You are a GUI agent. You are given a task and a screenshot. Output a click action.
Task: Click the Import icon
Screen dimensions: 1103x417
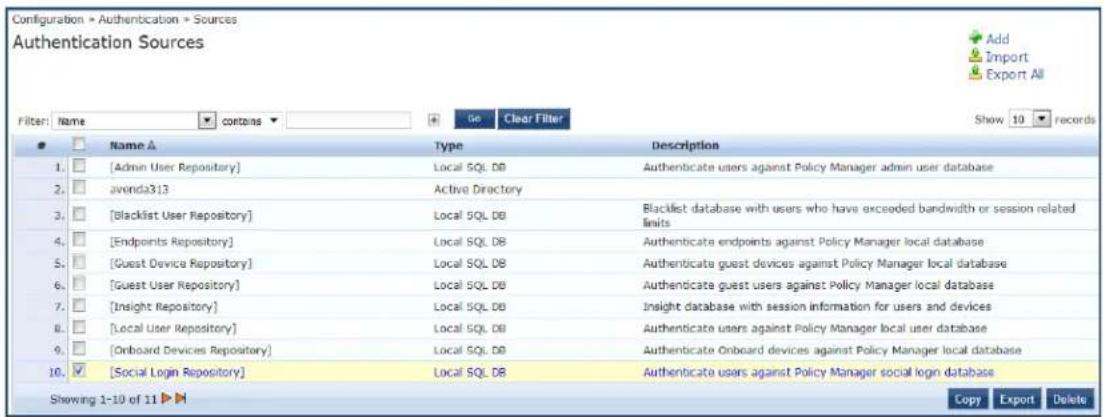(x=976, y=57)
